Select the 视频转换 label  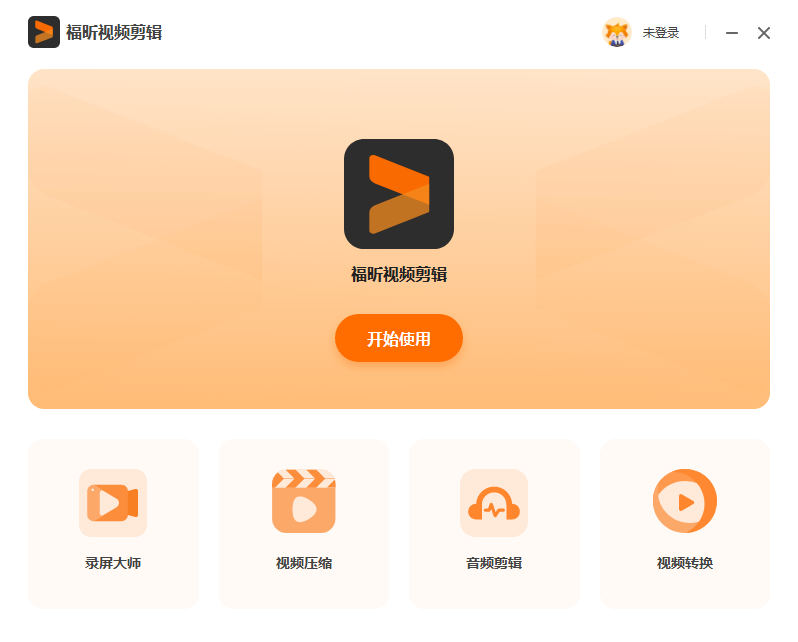click(685, 563)
